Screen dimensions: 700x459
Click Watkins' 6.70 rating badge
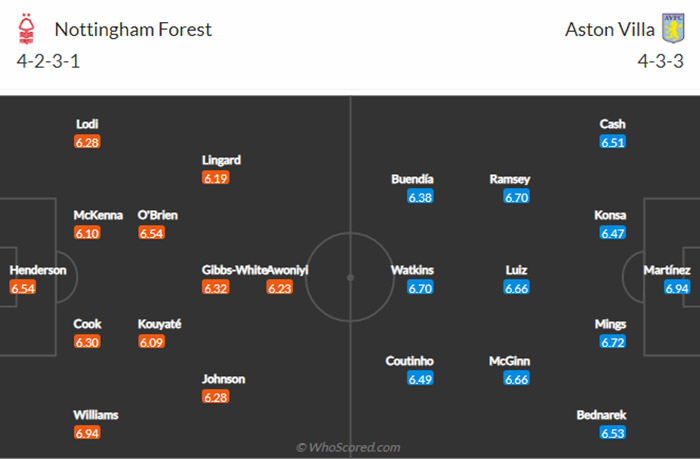pos(420,288)
